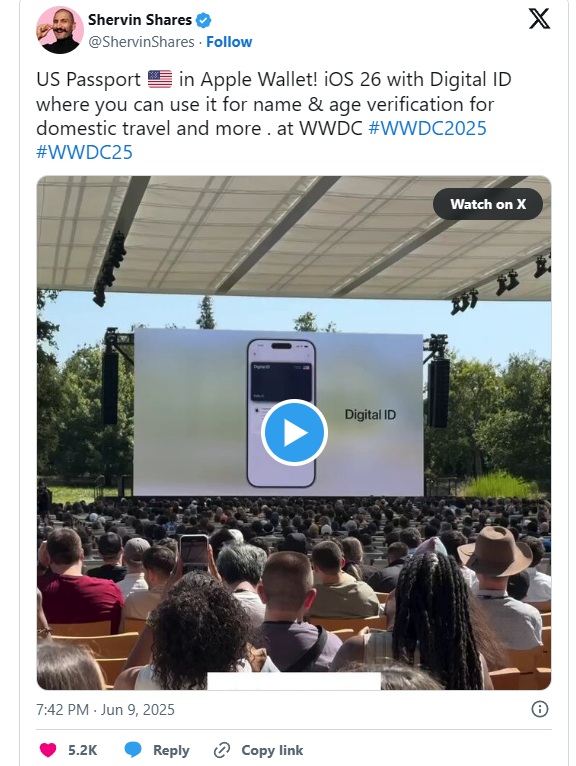Screen dimensions: 576x766
Task: Click the reply speech bubble icon
Action: [x=133, y=750]
